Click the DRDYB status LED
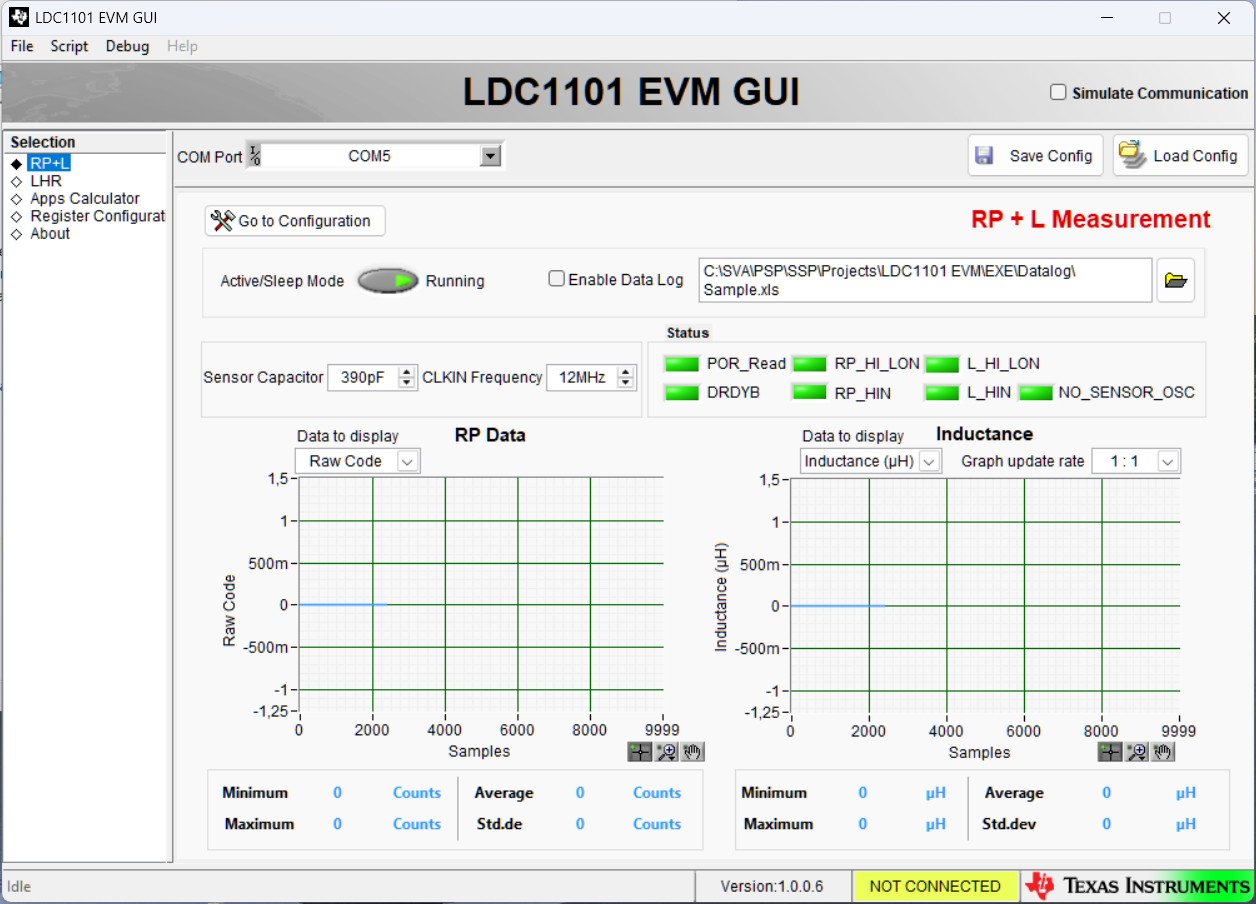This screenshot has height=904, width=1256. (x=682, y=392)
